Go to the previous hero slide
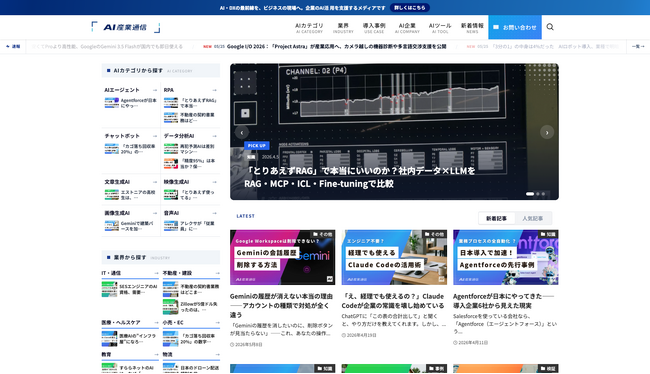650x374 pixels. pyautogui.click(x=242, y=132)
